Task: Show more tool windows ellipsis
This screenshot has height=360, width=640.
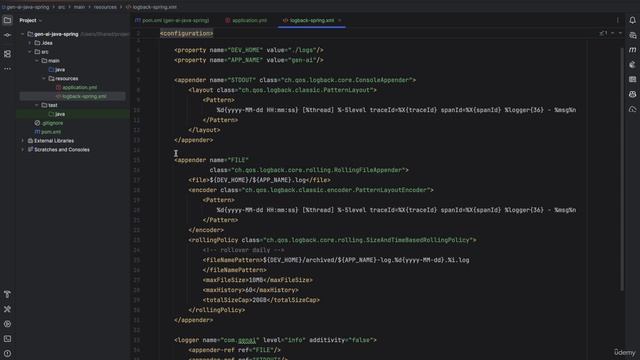Action: tap(7, 69)
